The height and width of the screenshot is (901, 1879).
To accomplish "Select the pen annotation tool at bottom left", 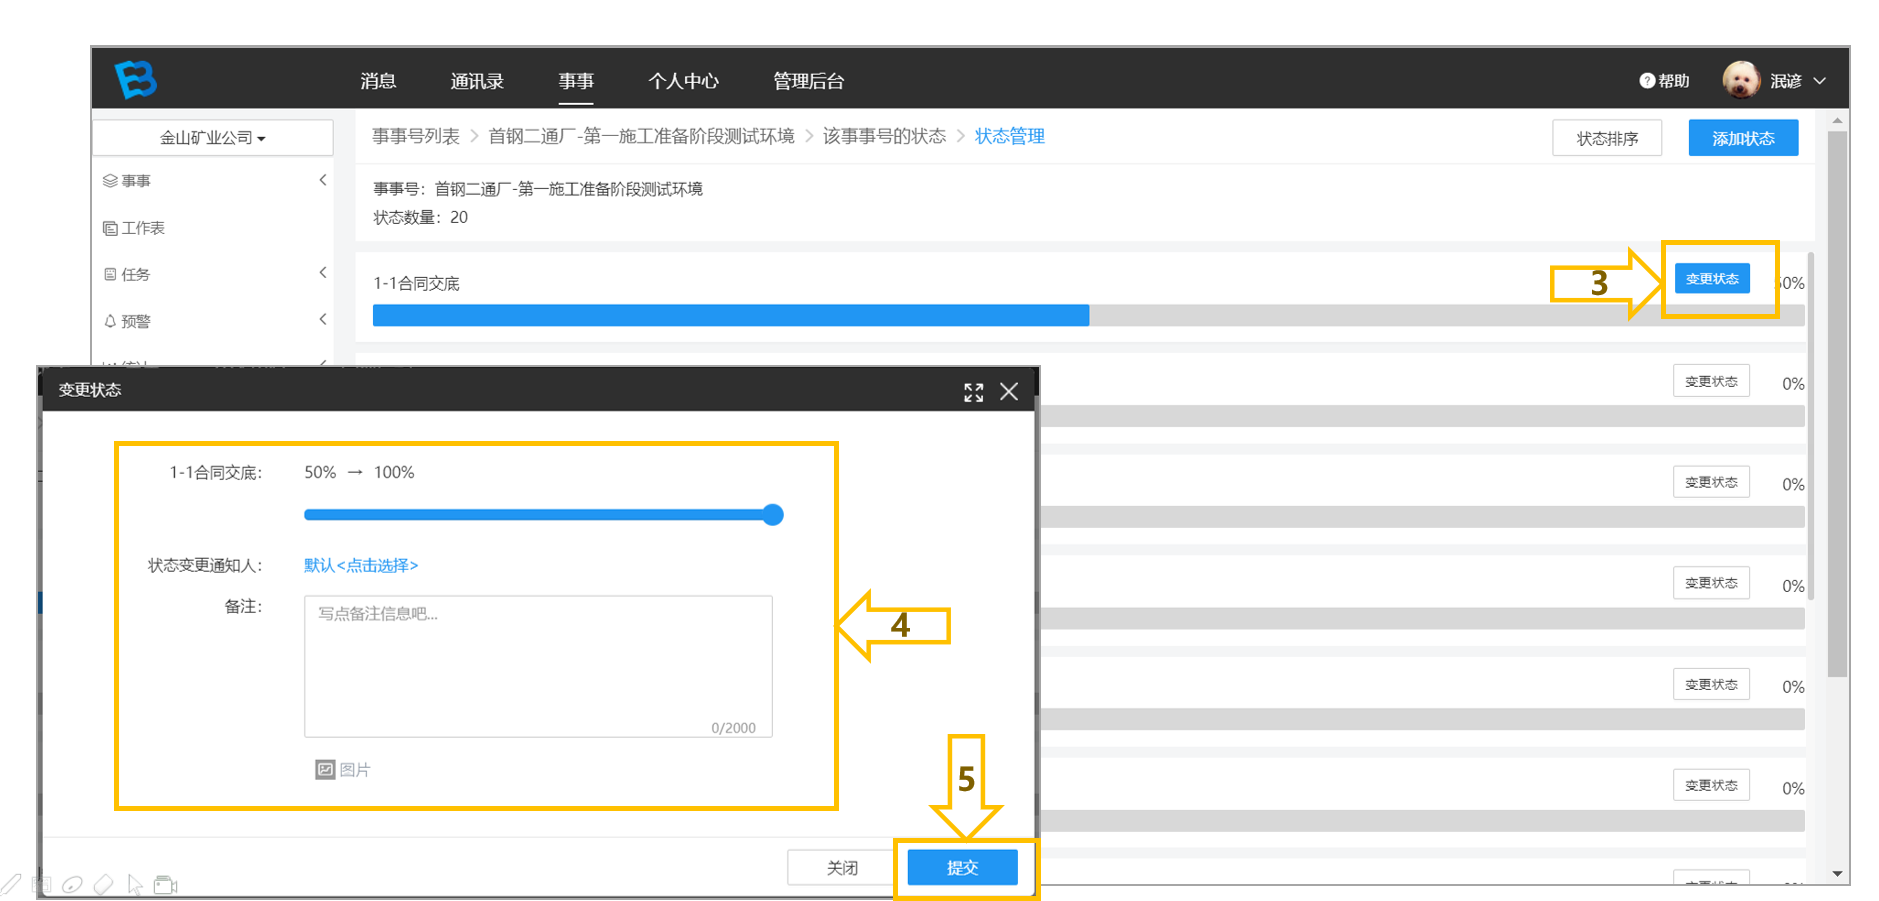I will (11, 885).
